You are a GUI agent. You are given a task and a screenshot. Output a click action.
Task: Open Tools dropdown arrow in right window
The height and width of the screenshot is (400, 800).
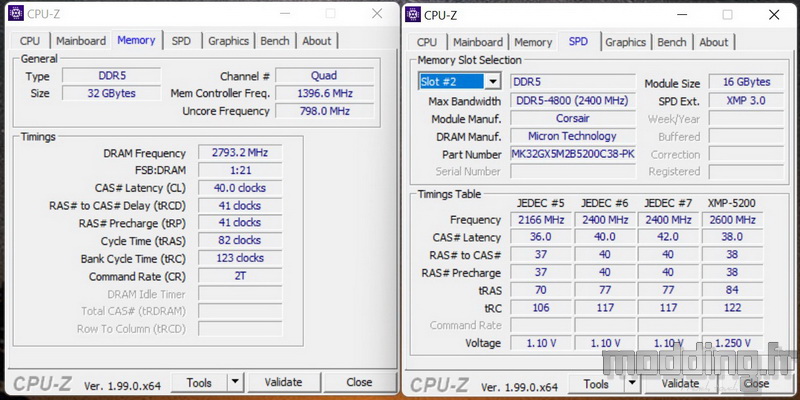click(x=632, y=383)
